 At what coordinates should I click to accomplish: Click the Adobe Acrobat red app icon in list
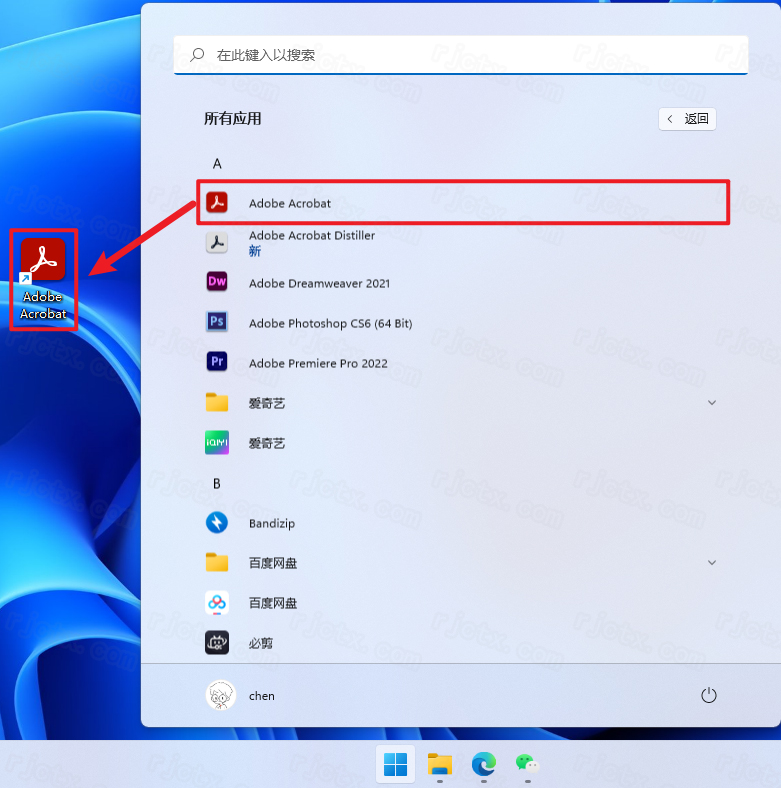217,203
